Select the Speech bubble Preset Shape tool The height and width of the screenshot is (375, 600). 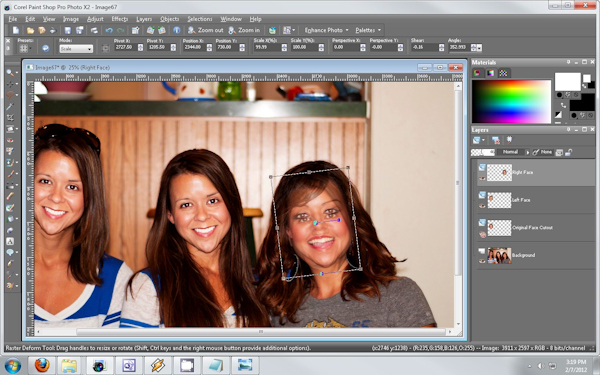[10, 252]
